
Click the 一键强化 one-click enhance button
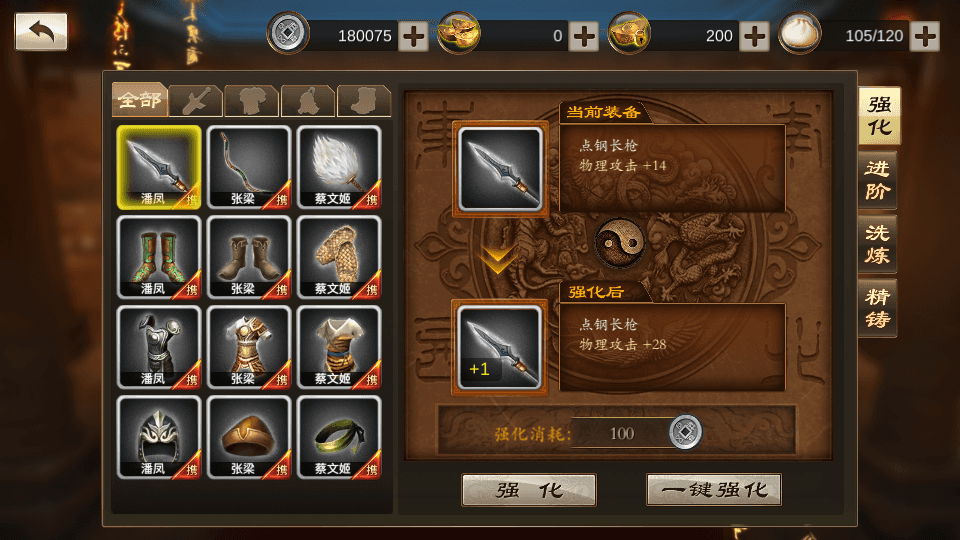coord(714,490)
